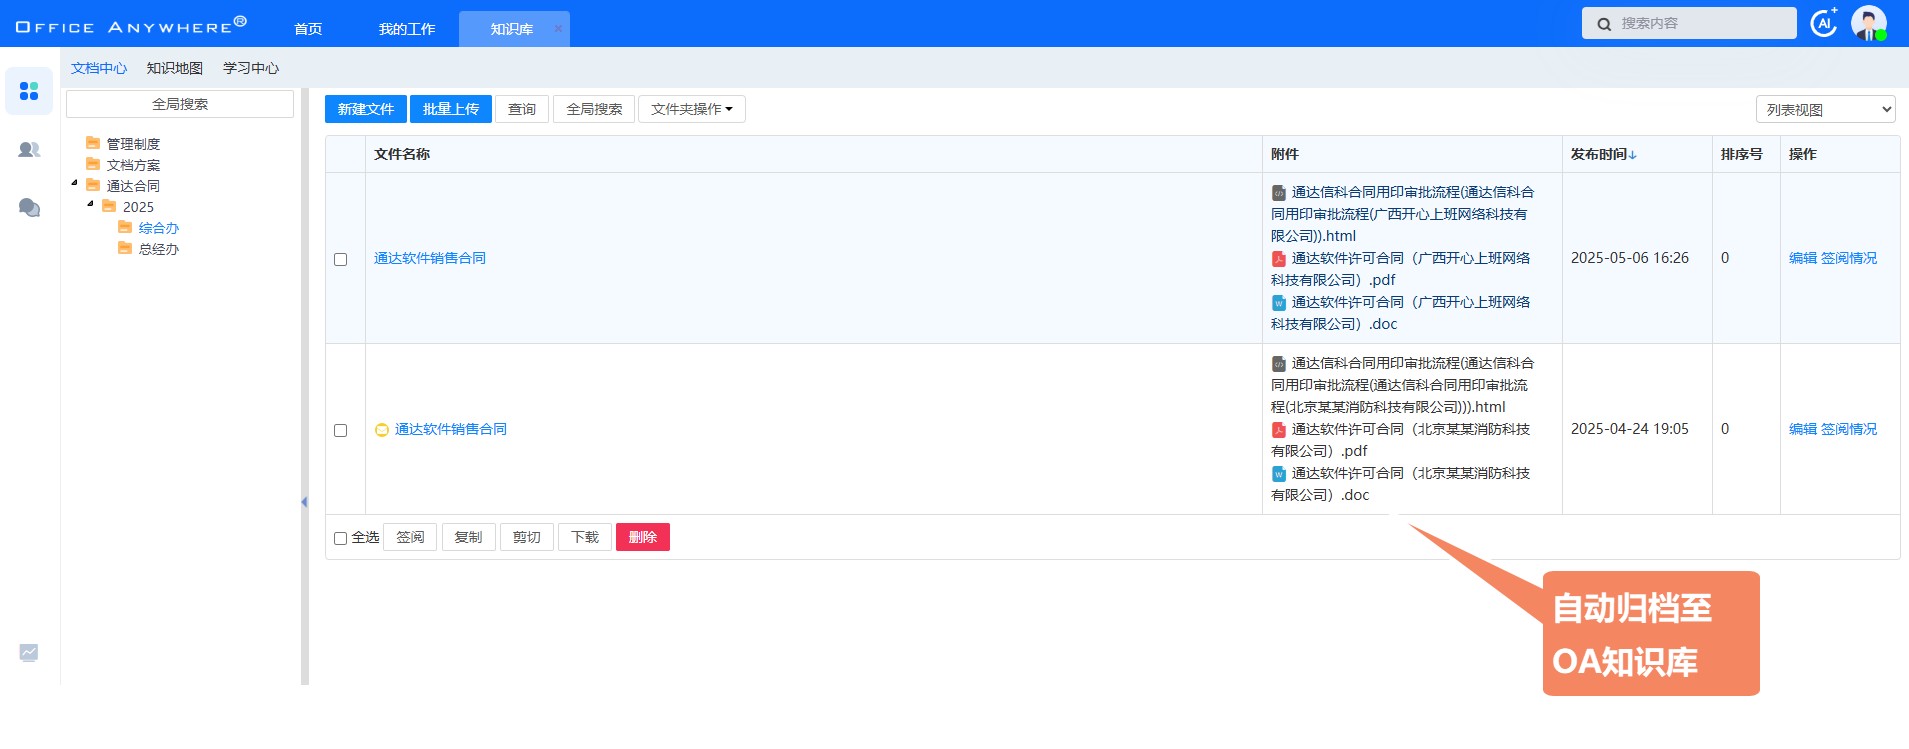The width and height of the screenshot is (1909, 749).
Task: Sort by 发布时间 arrow
Action: click(1633, 155)
